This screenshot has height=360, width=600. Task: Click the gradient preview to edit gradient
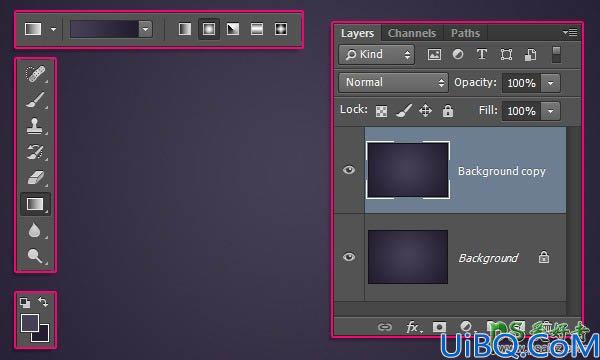pyautogui.click(x=104, y=29)
